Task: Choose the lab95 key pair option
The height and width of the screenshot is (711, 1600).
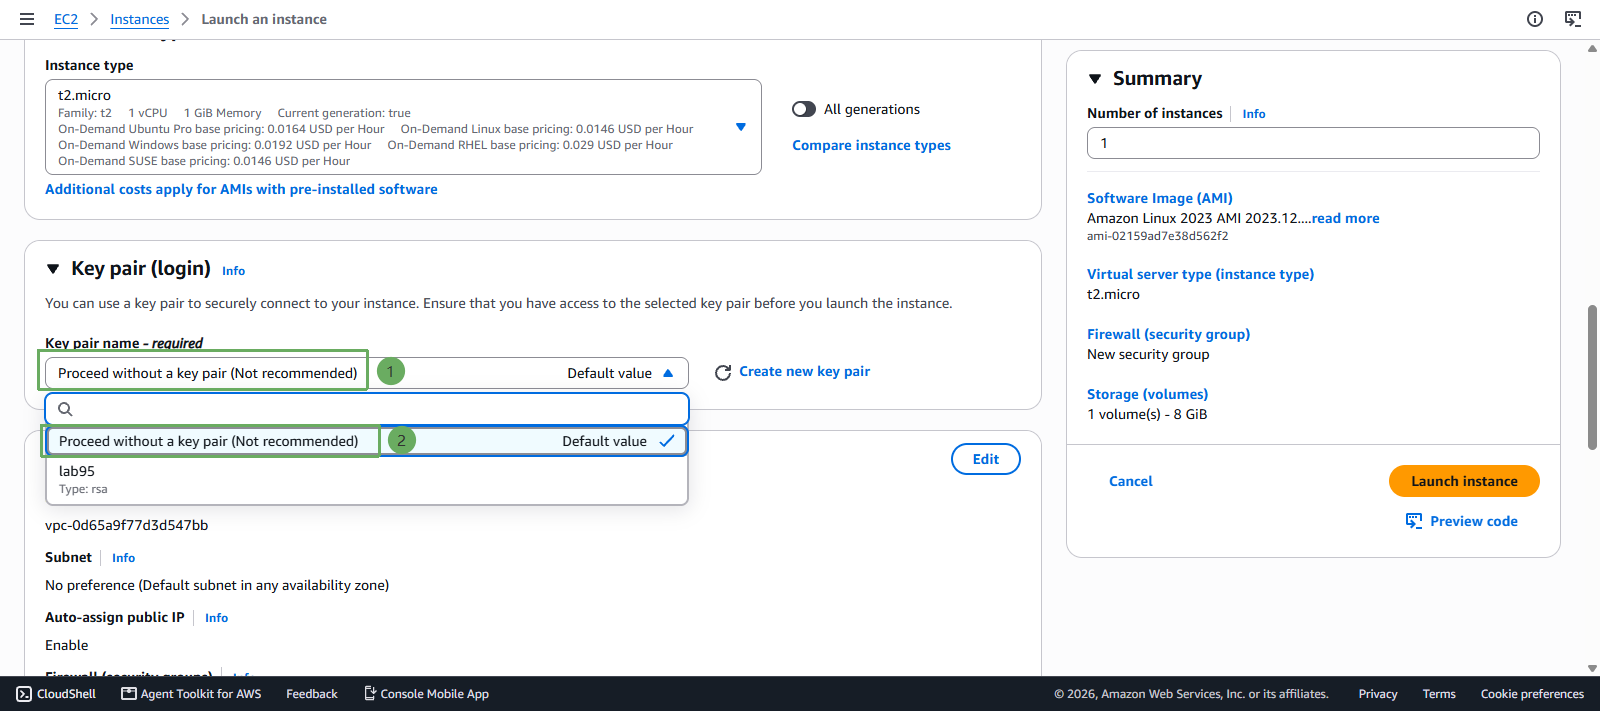Action: (x=366, y=479)
